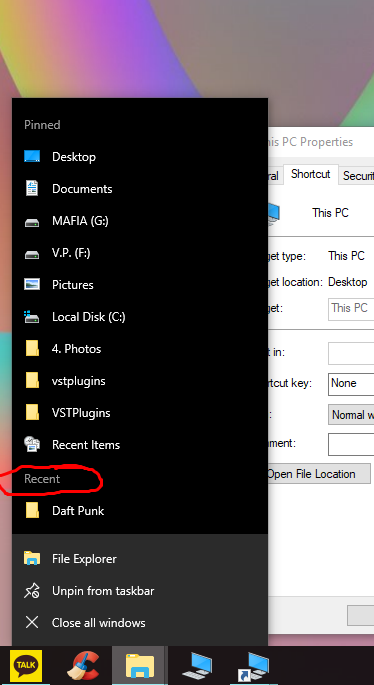
Task: Open CCleaner from the taskbar
Action: pos(83,666)
